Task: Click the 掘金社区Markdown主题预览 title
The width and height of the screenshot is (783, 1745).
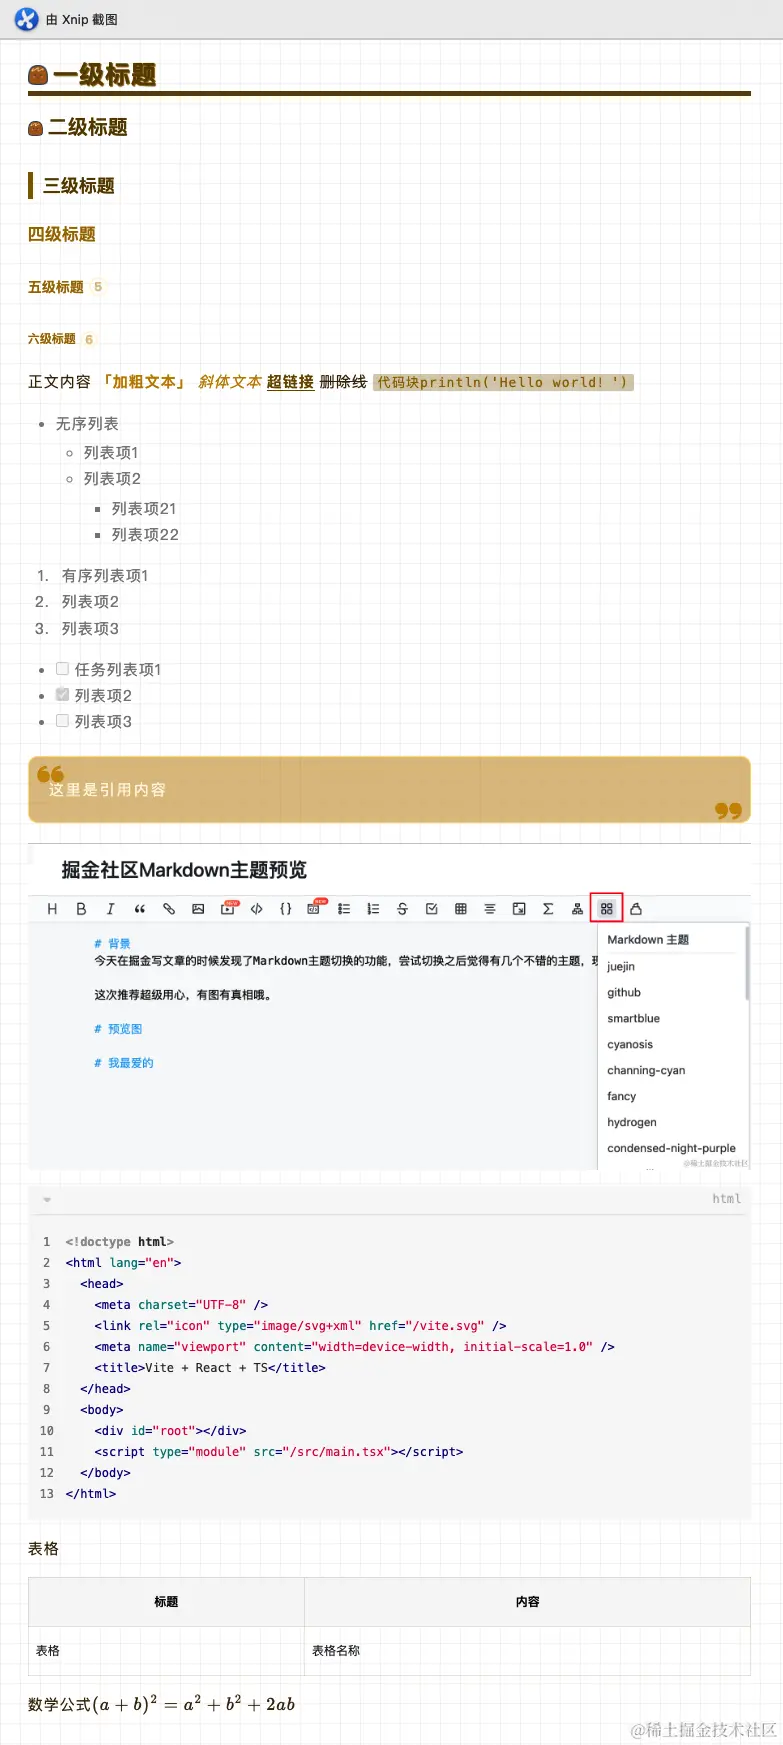Action: (184, 870)
